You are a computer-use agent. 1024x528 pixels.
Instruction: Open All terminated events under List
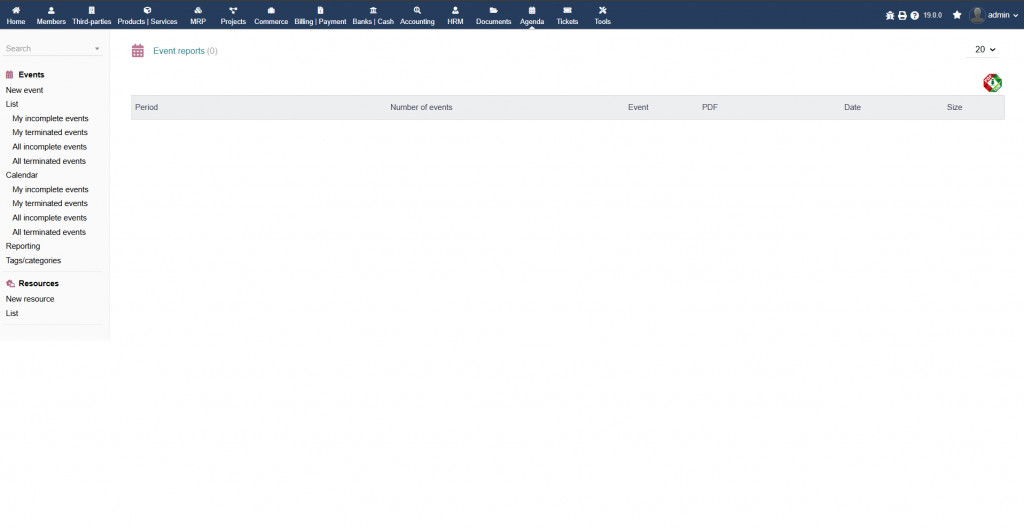49,161
